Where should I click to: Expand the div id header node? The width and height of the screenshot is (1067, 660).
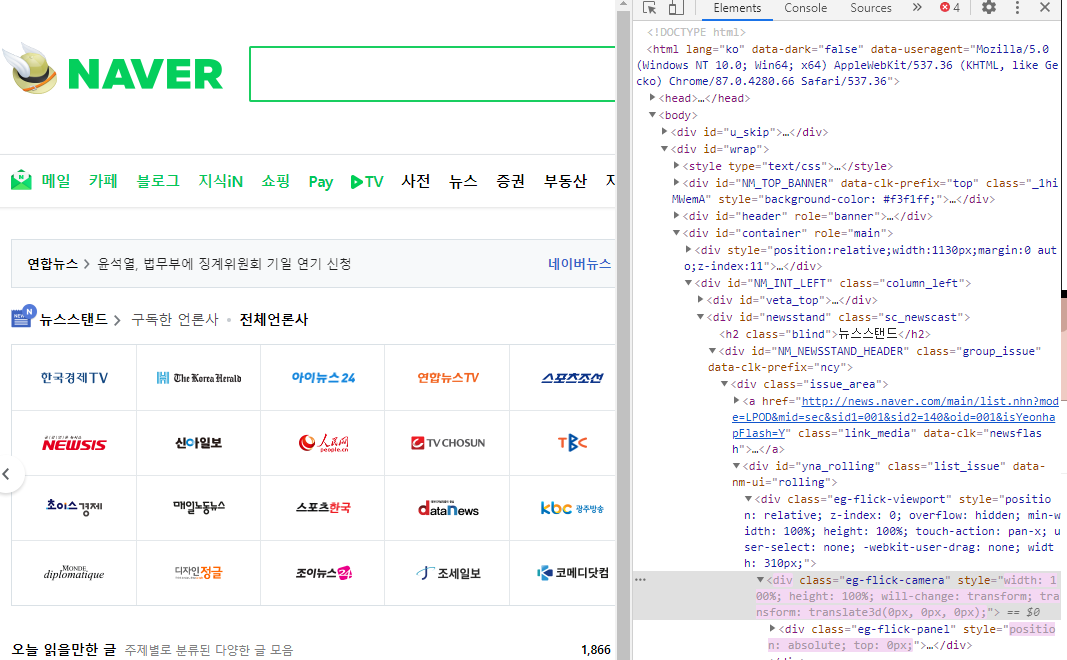click(x=676, y=216)
